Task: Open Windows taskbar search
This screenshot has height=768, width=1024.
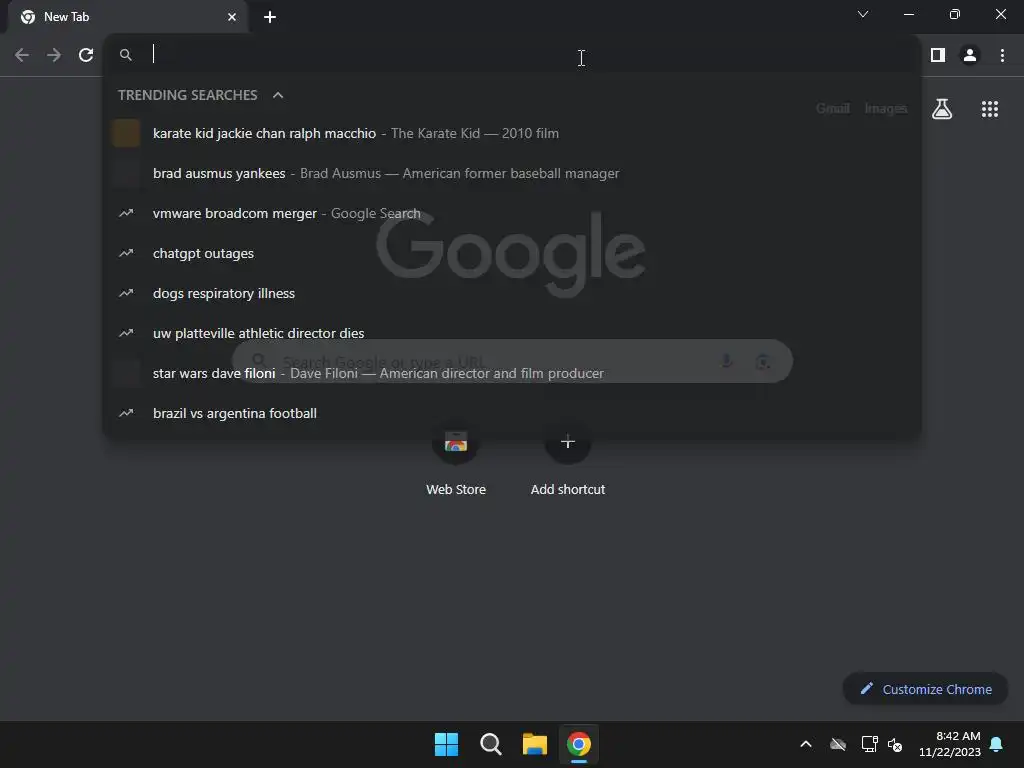Action: [x=490, y=744]
